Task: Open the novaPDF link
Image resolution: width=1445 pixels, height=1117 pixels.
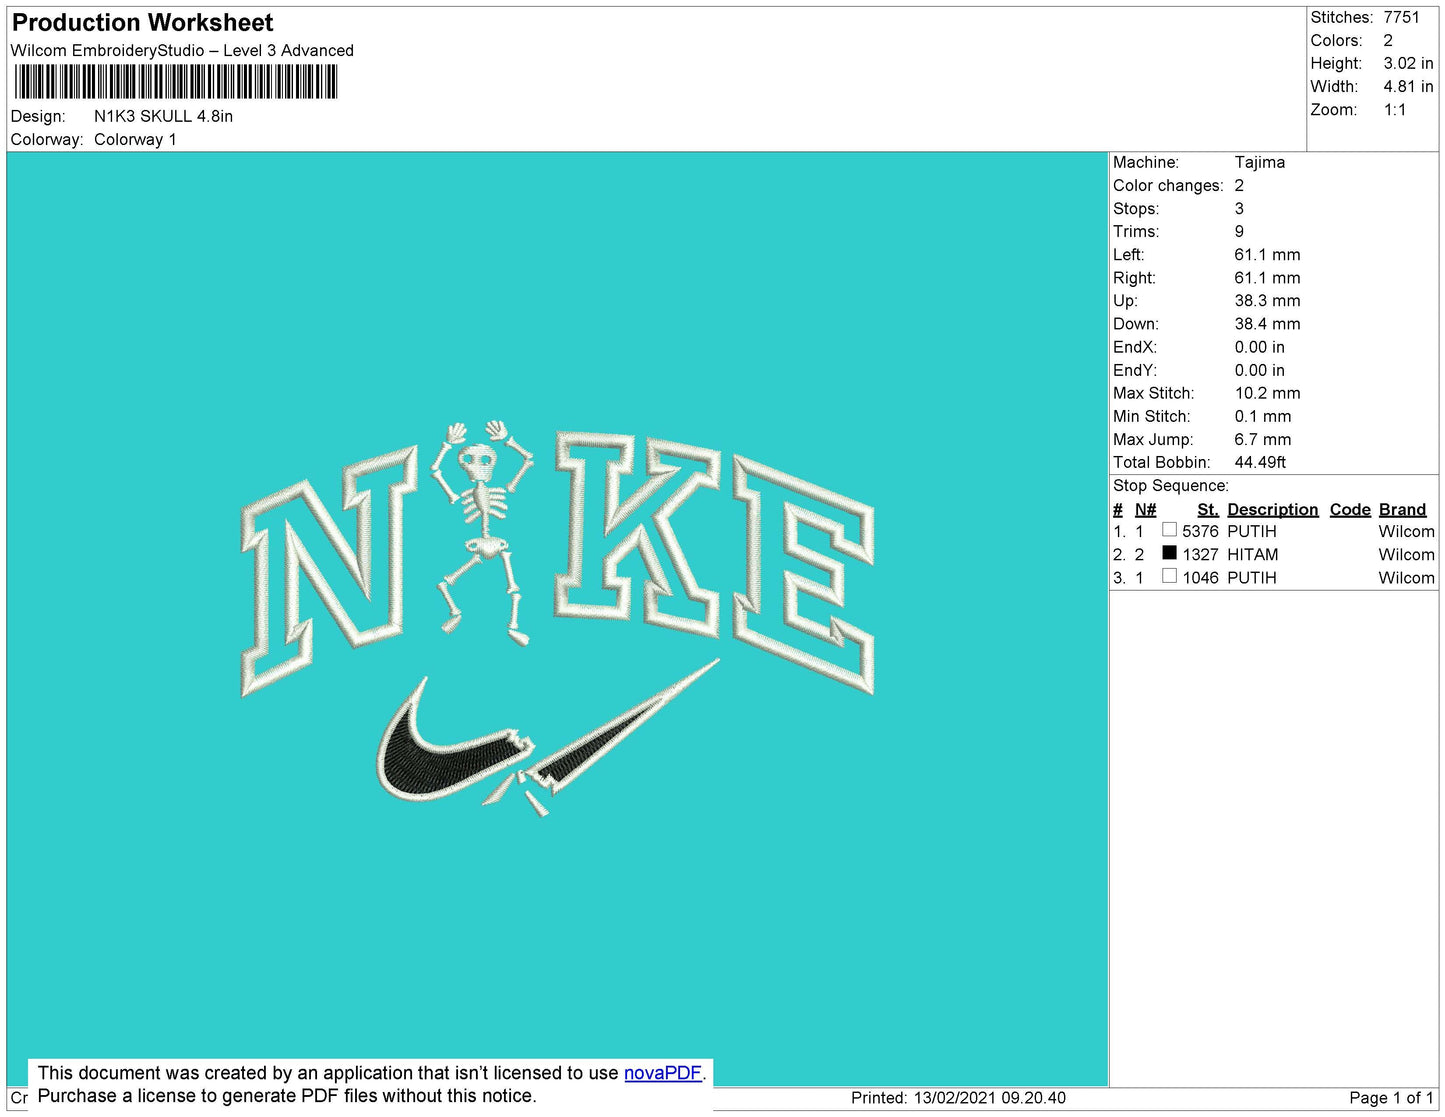Action: (x=663, y=1073)
